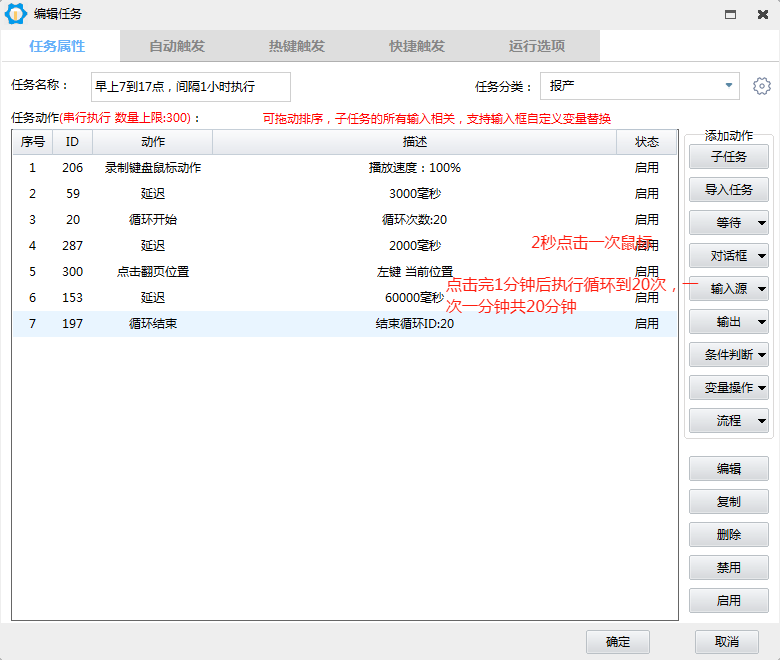Image resolution: width=780 pixels, height=660 pixels.
Task: Click the 子任务 button
Action: coord(728,157)
